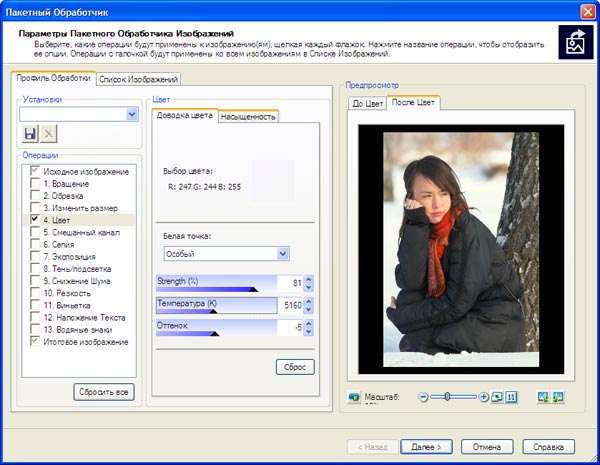Image resolution: width=600 pixels, height=465 pixels.
Task: Switch to Профиль Обработки tab
Action: click(x=53, y=78)
